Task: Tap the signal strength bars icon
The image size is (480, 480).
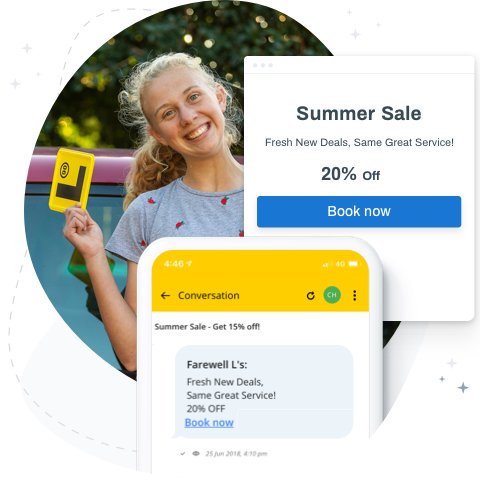Action: (x=326, y=264)
